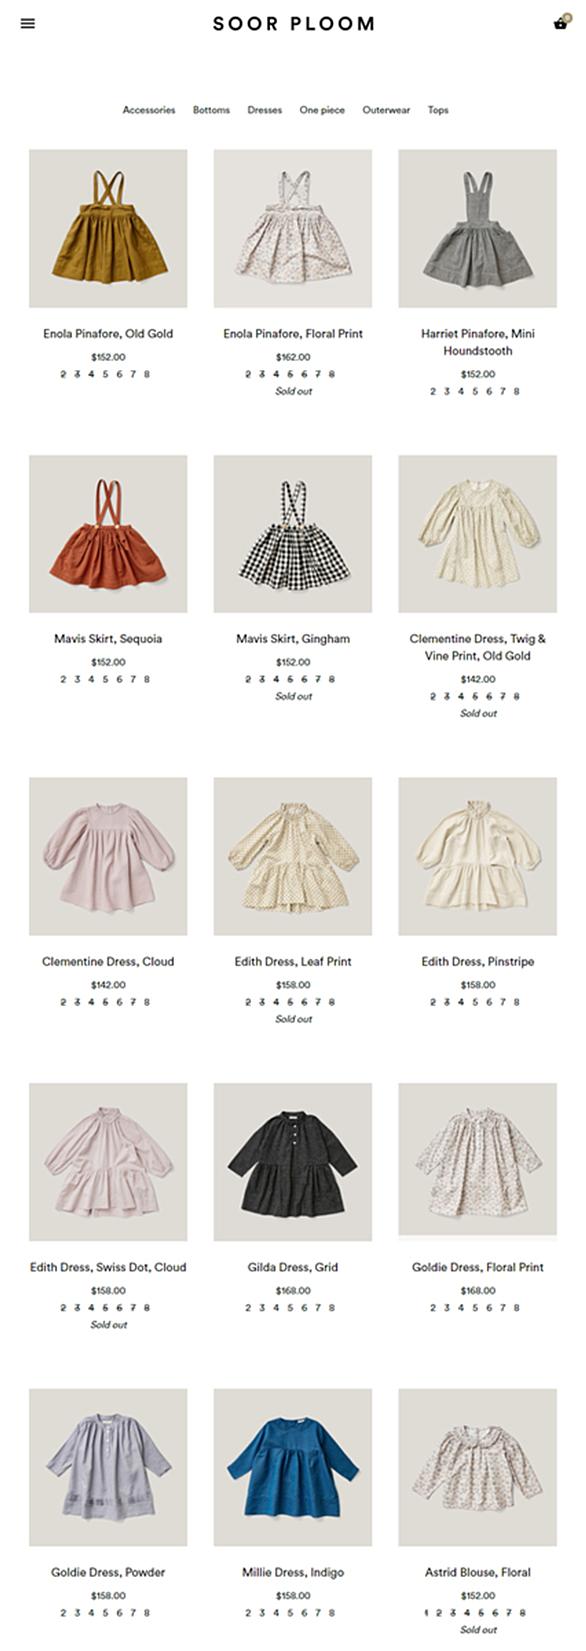
Task: Select the Accessories category
Action: click(x=149, y=110)
